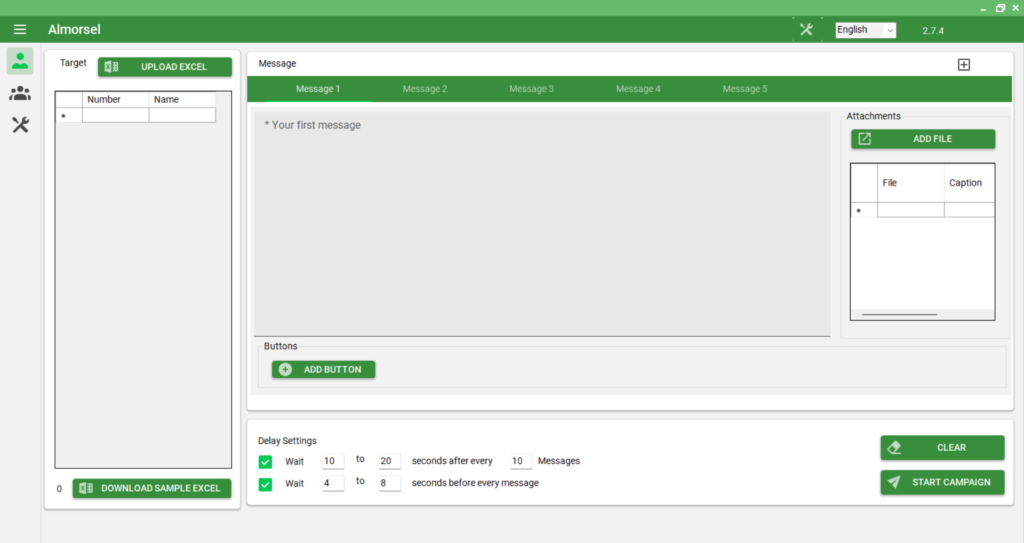1024x543 pixels.
Task: Click the File column header in attachments
Action: click(910, 183)
